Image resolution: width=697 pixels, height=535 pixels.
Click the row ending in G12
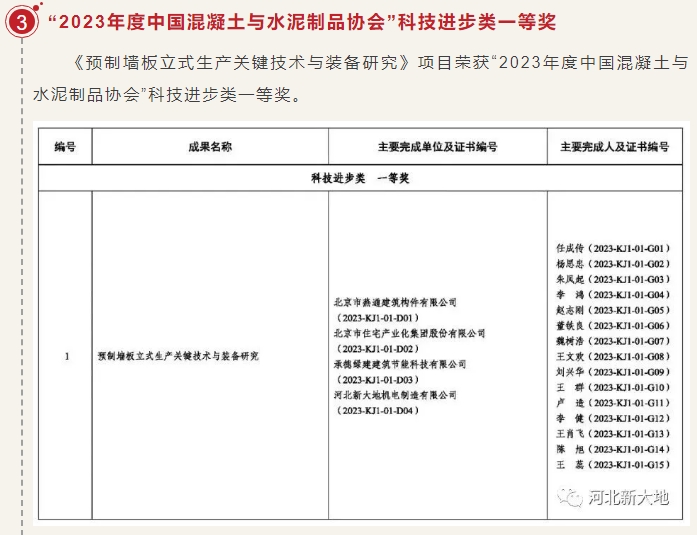(613, 418)
